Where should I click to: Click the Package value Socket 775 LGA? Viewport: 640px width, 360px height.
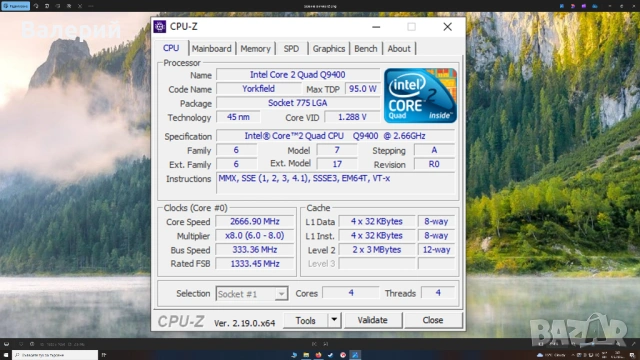point(298,103)
